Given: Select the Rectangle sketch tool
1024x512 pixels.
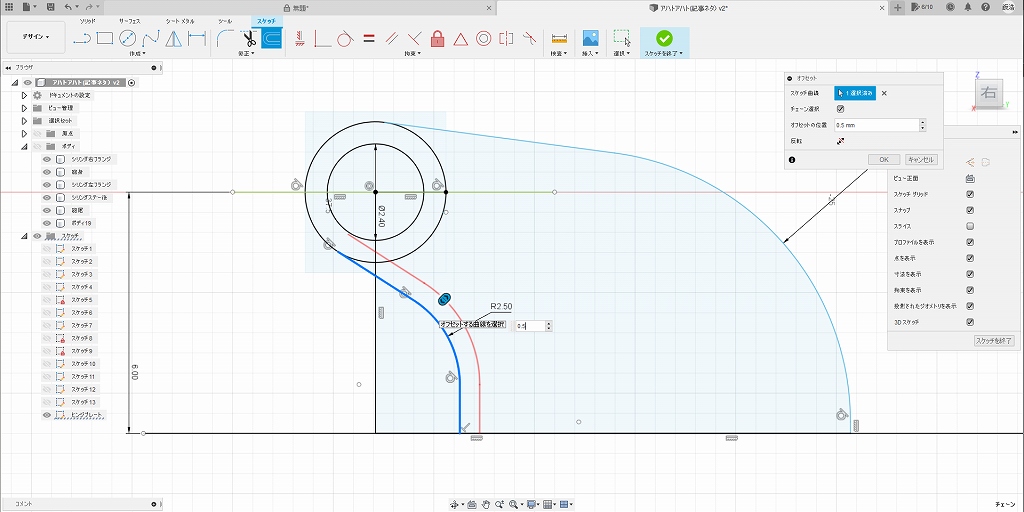Looking at the screenshot, I should tap(105, 39).
